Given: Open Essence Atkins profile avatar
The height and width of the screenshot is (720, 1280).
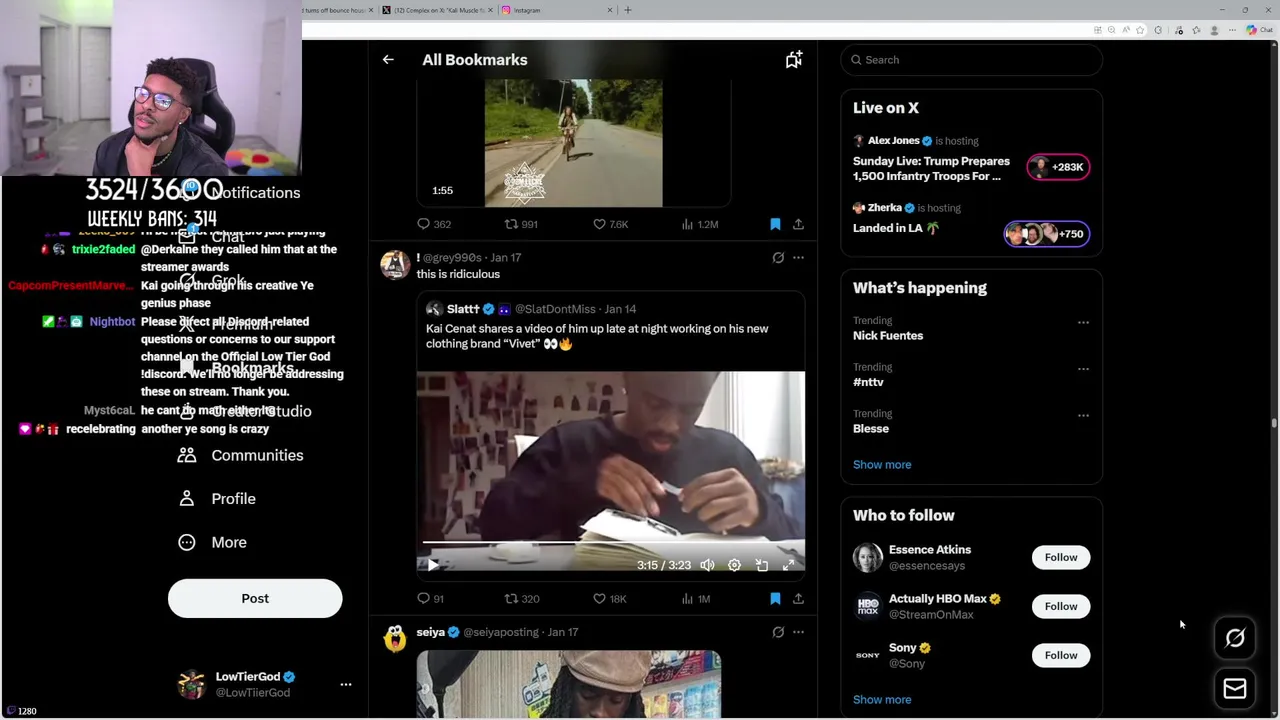Looking at the screenshot, I should pyautogui.click(x=868, y=557).
